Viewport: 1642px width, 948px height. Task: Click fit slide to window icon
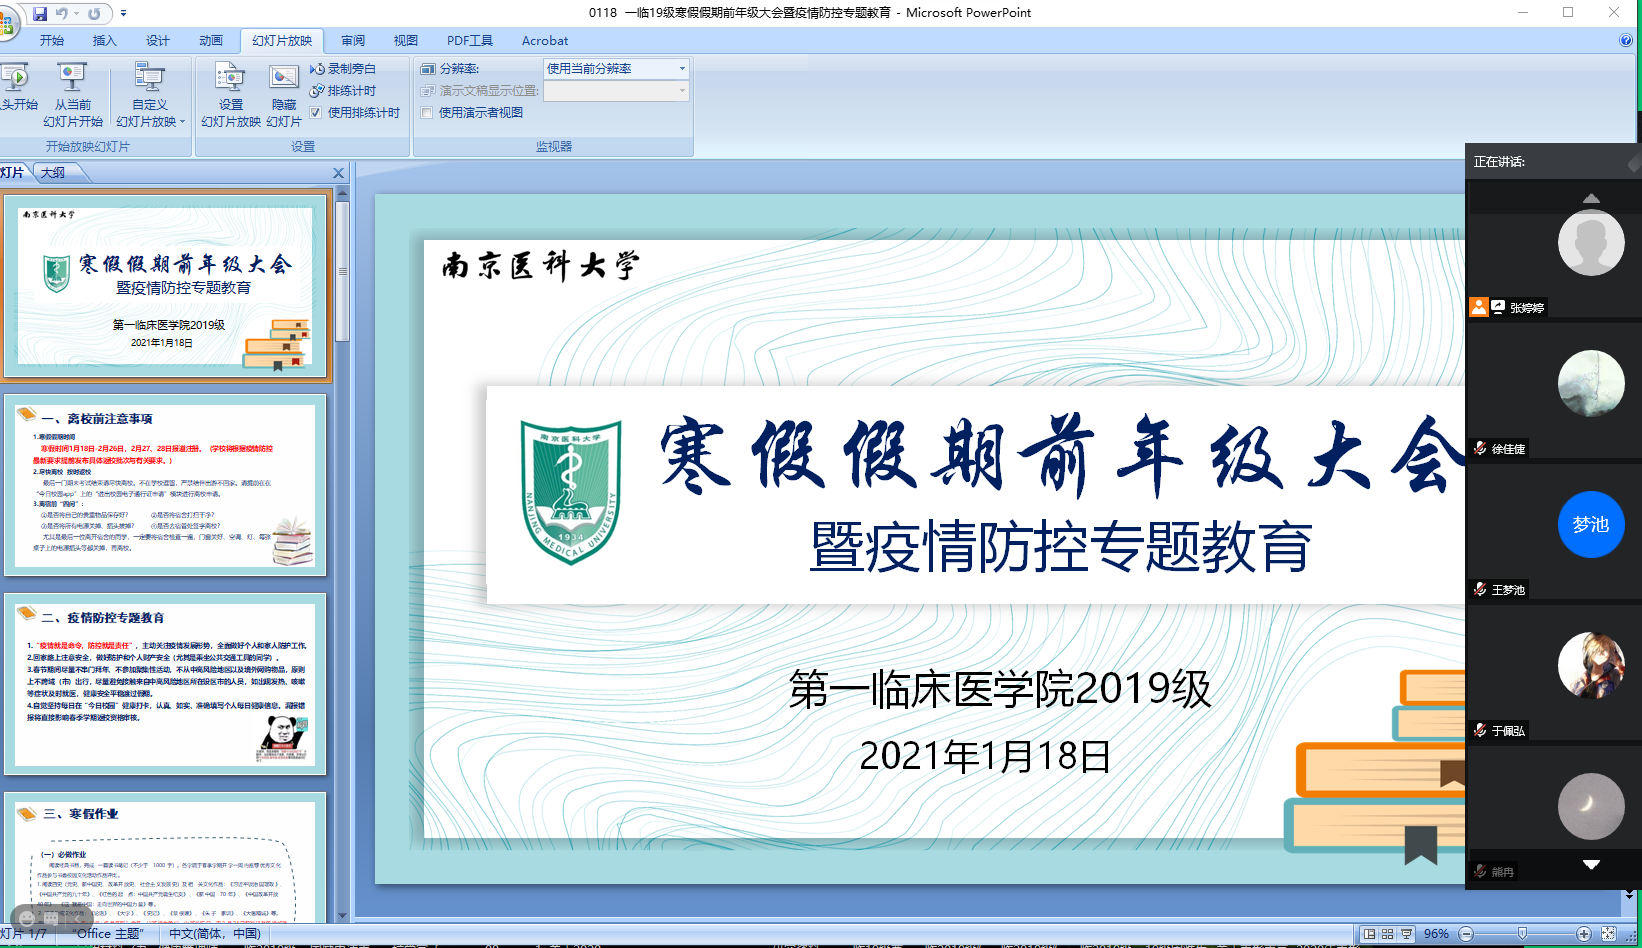pyautogui.click(x=1608, y=934)
